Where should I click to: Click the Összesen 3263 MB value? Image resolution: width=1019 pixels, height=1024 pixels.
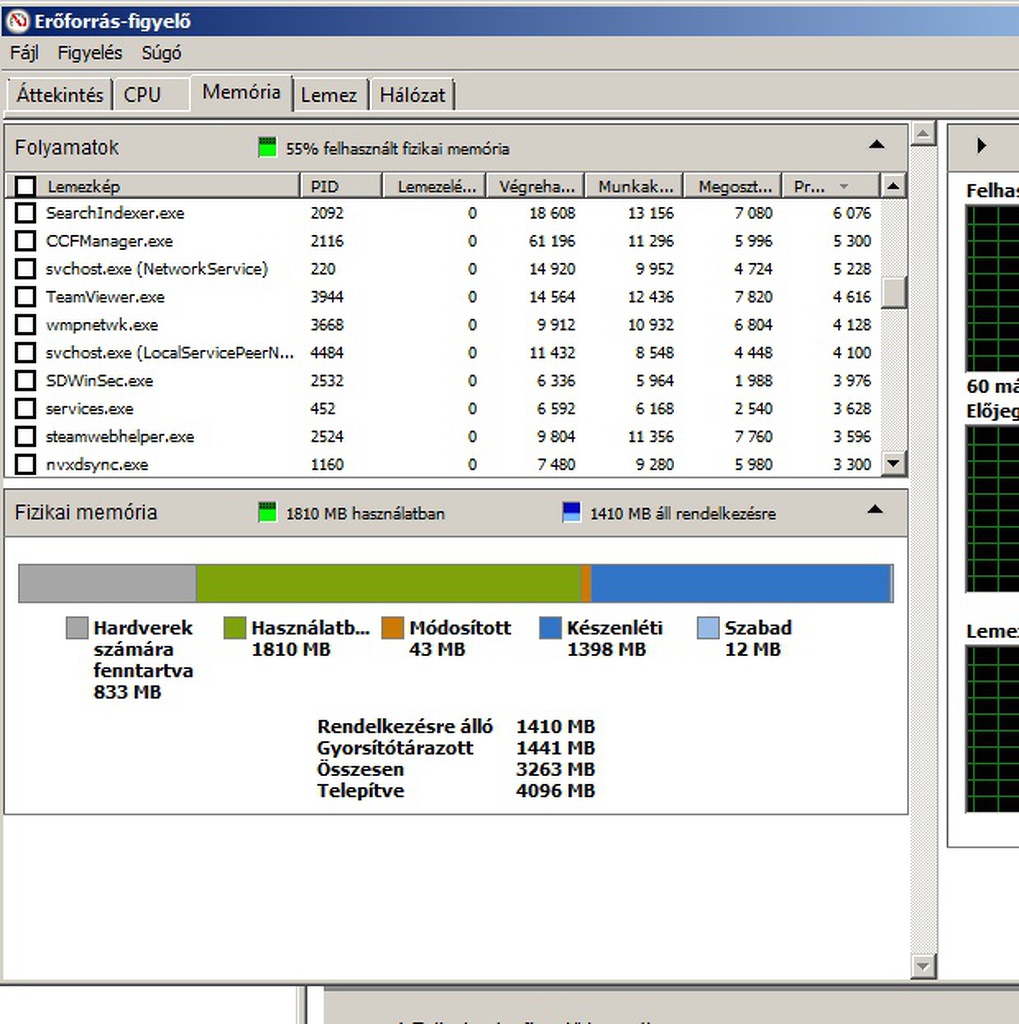(x=555, y=769)
